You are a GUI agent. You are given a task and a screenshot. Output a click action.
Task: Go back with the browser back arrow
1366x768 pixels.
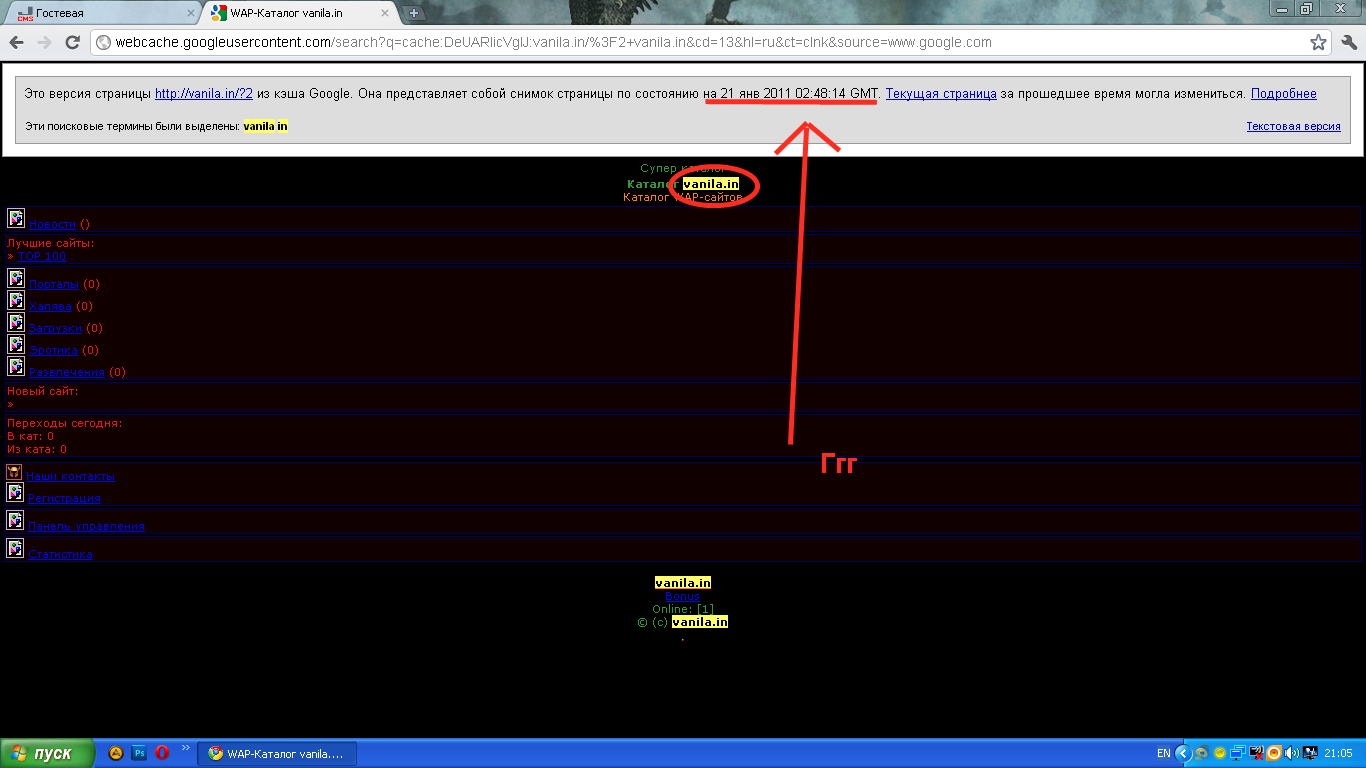[16, 42]
